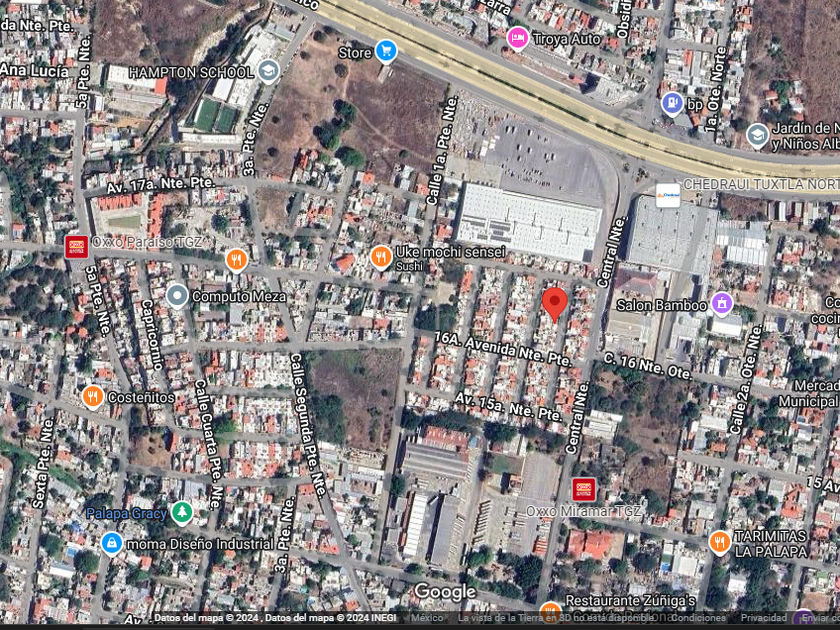The width and height of the screenshot is (840, 630).
Task: Click the Store shopping cart marker
Action: [x=386, y=51]
